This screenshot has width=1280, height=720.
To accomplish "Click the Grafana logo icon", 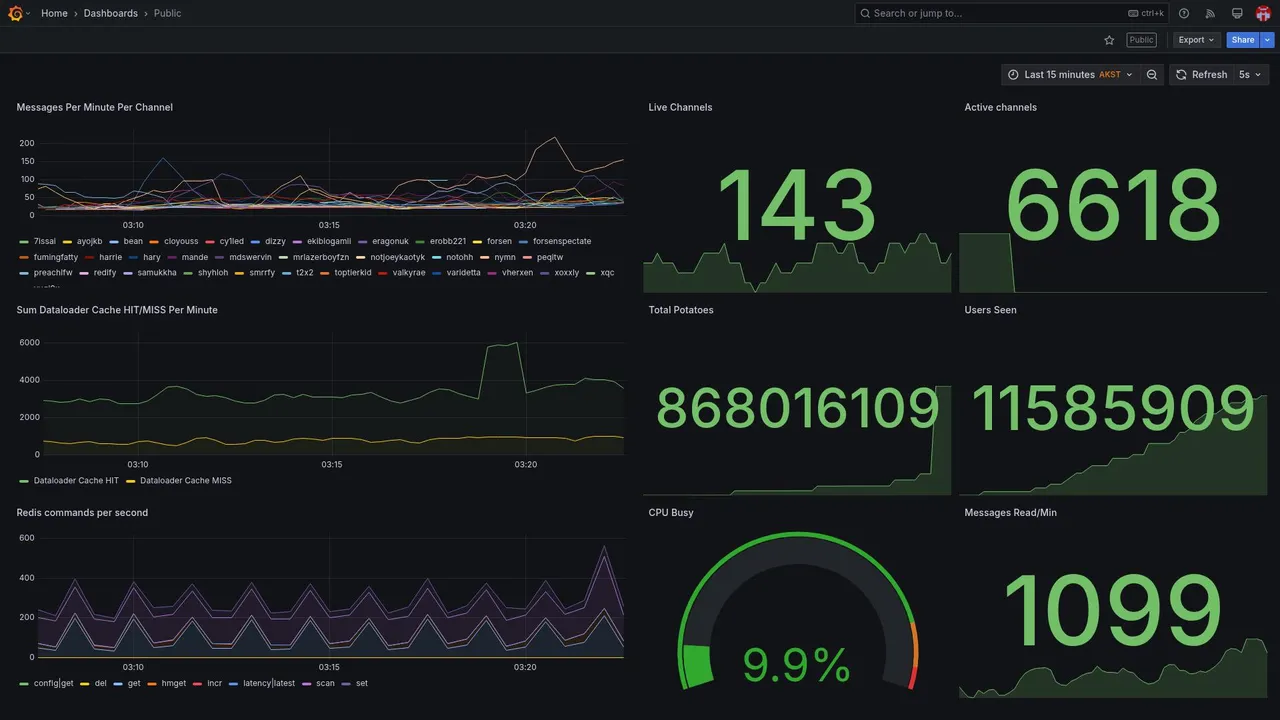I will [x=16, y=13].
